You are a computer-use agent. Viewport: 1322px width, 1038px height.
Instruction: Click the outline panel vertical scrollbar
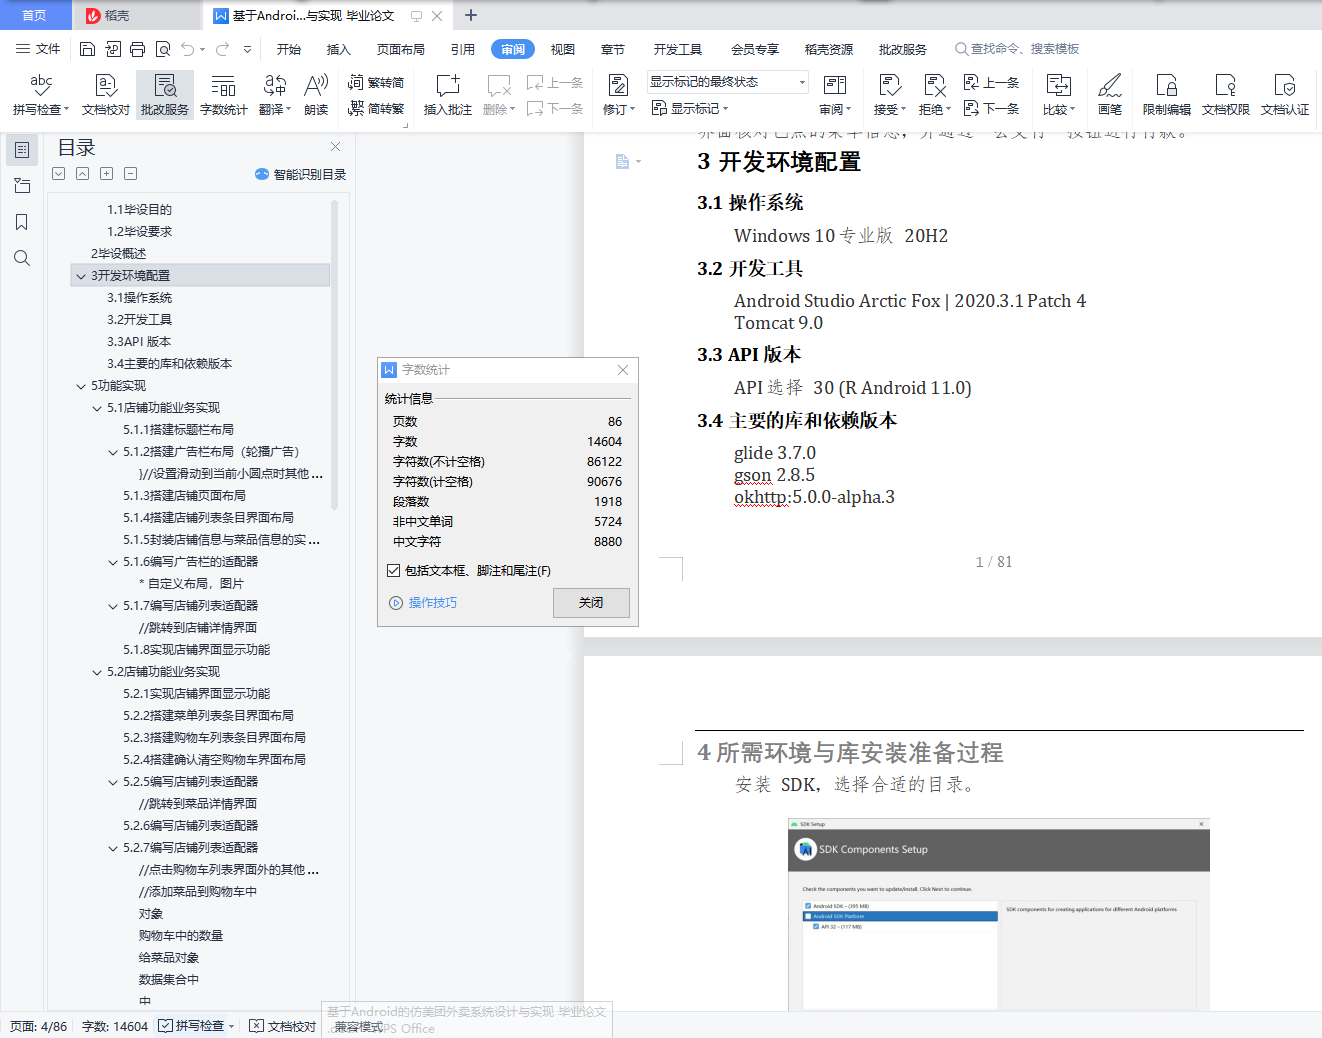334,355
